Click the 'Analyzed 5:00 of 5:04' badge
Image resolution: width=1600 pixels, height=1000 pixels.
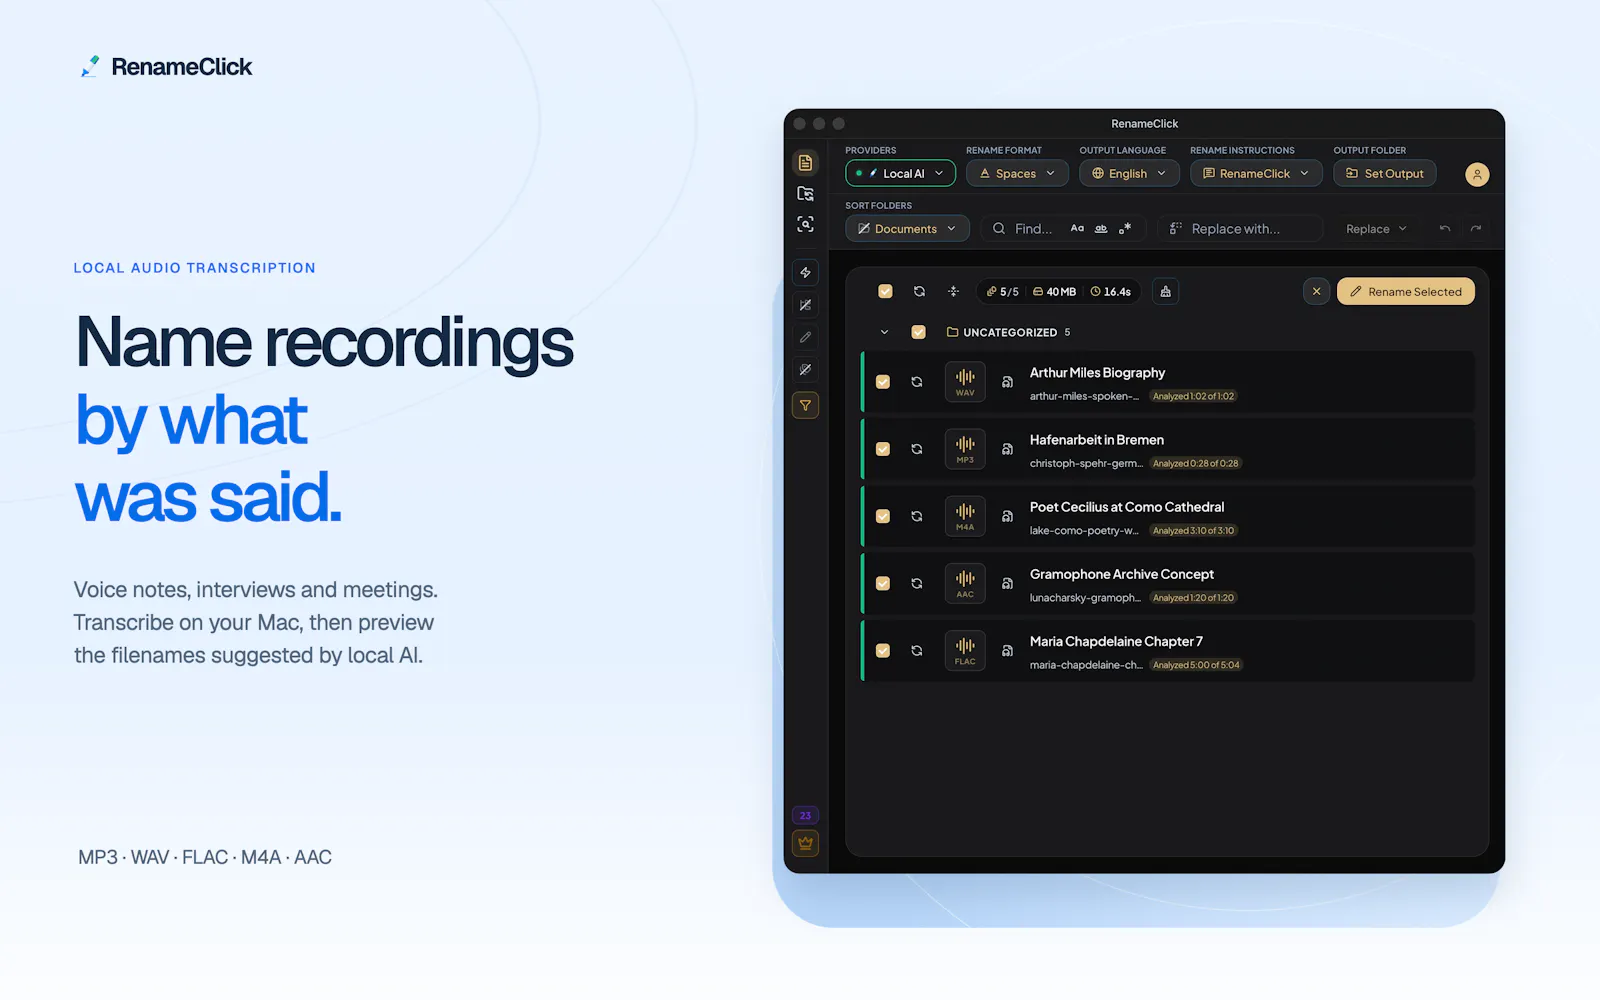pos(1195,665)
